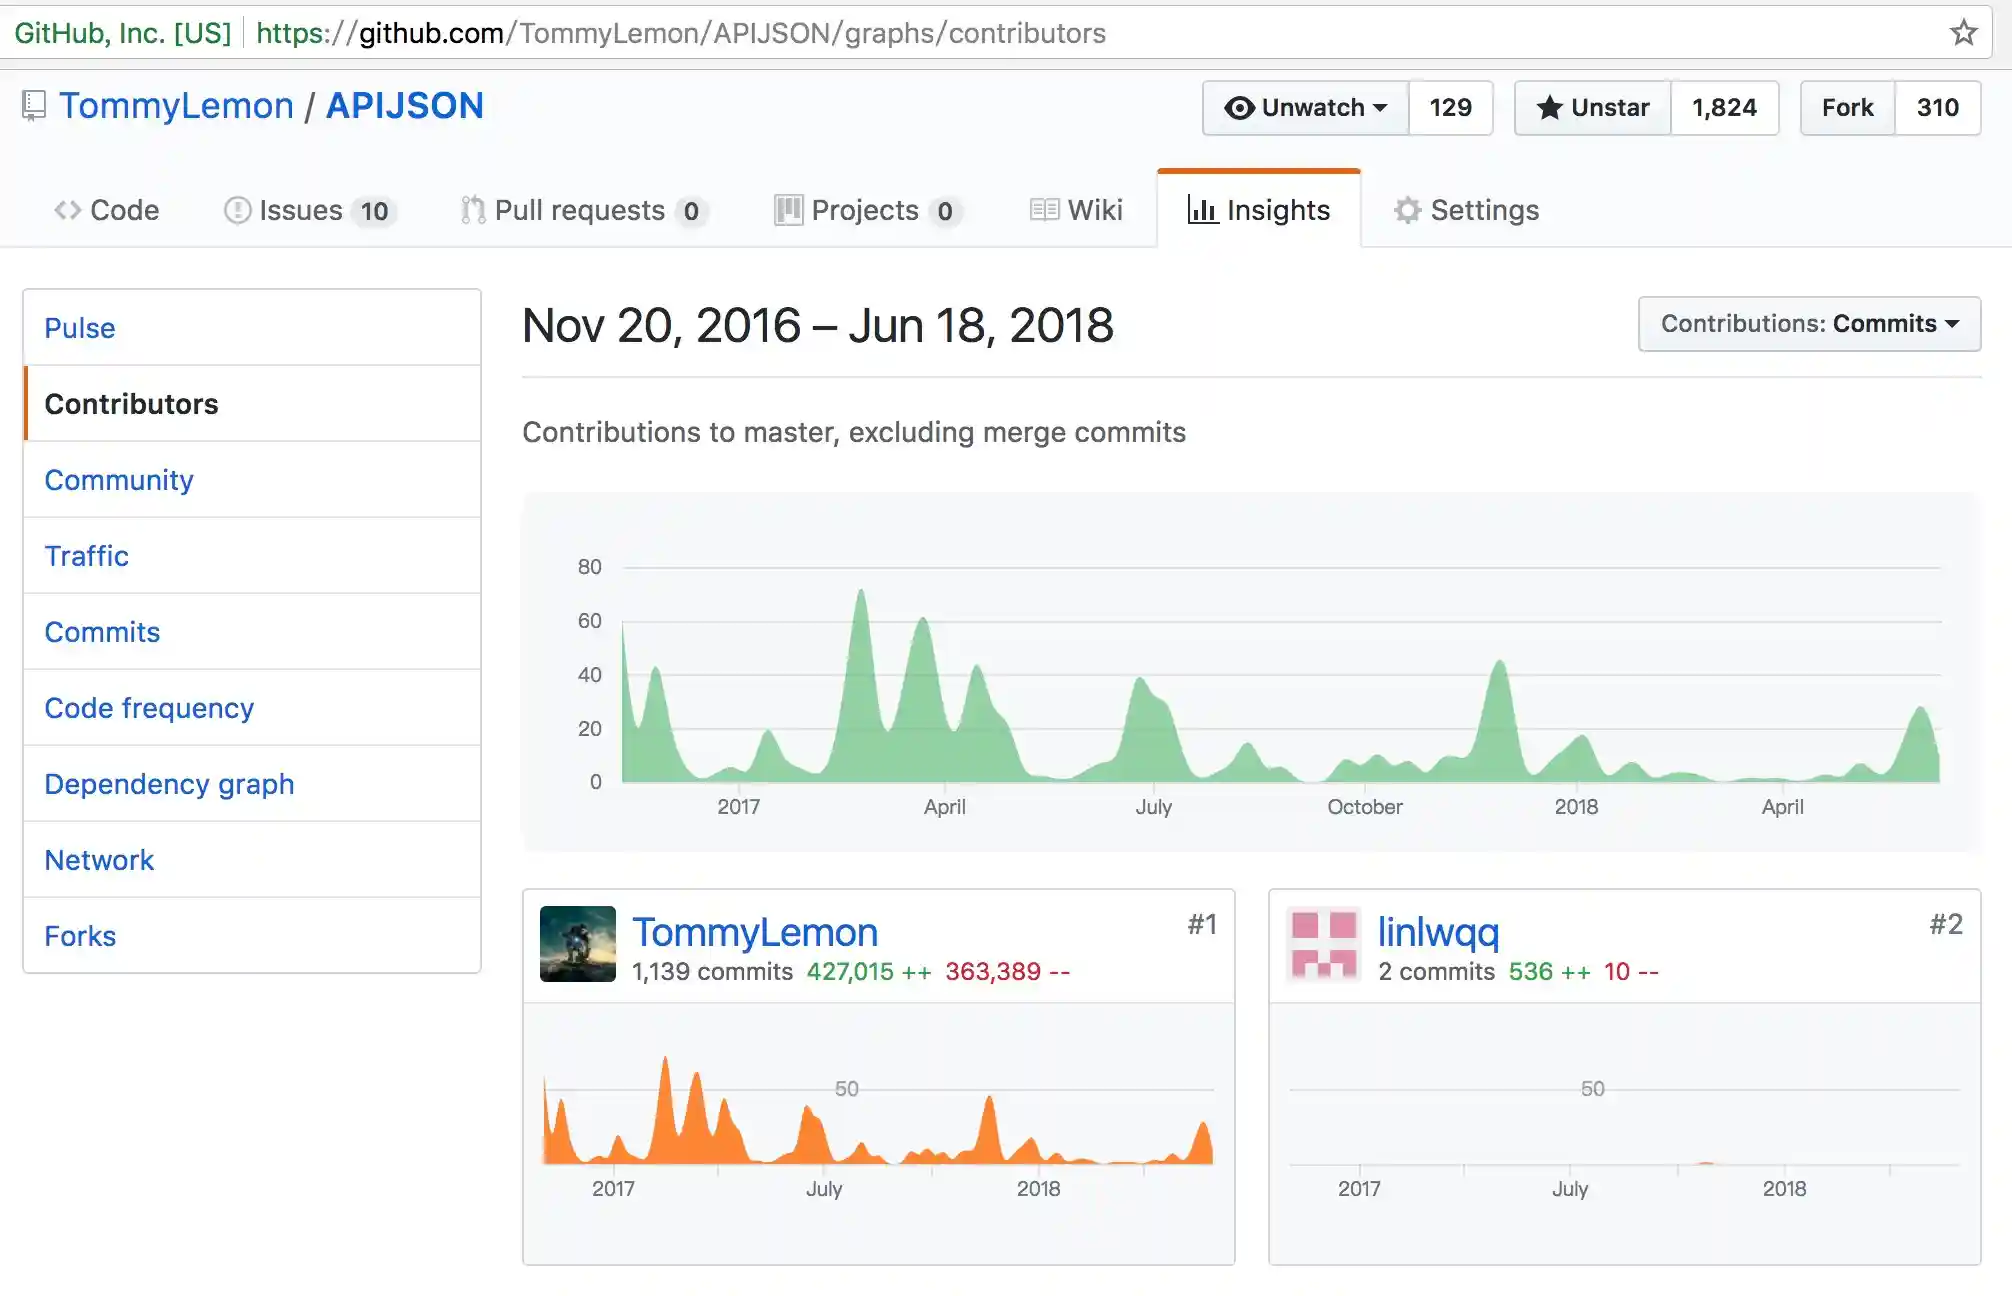2012x1296 pixels.
Task: Open the Projects tab
Action: [x=868, y=210]
